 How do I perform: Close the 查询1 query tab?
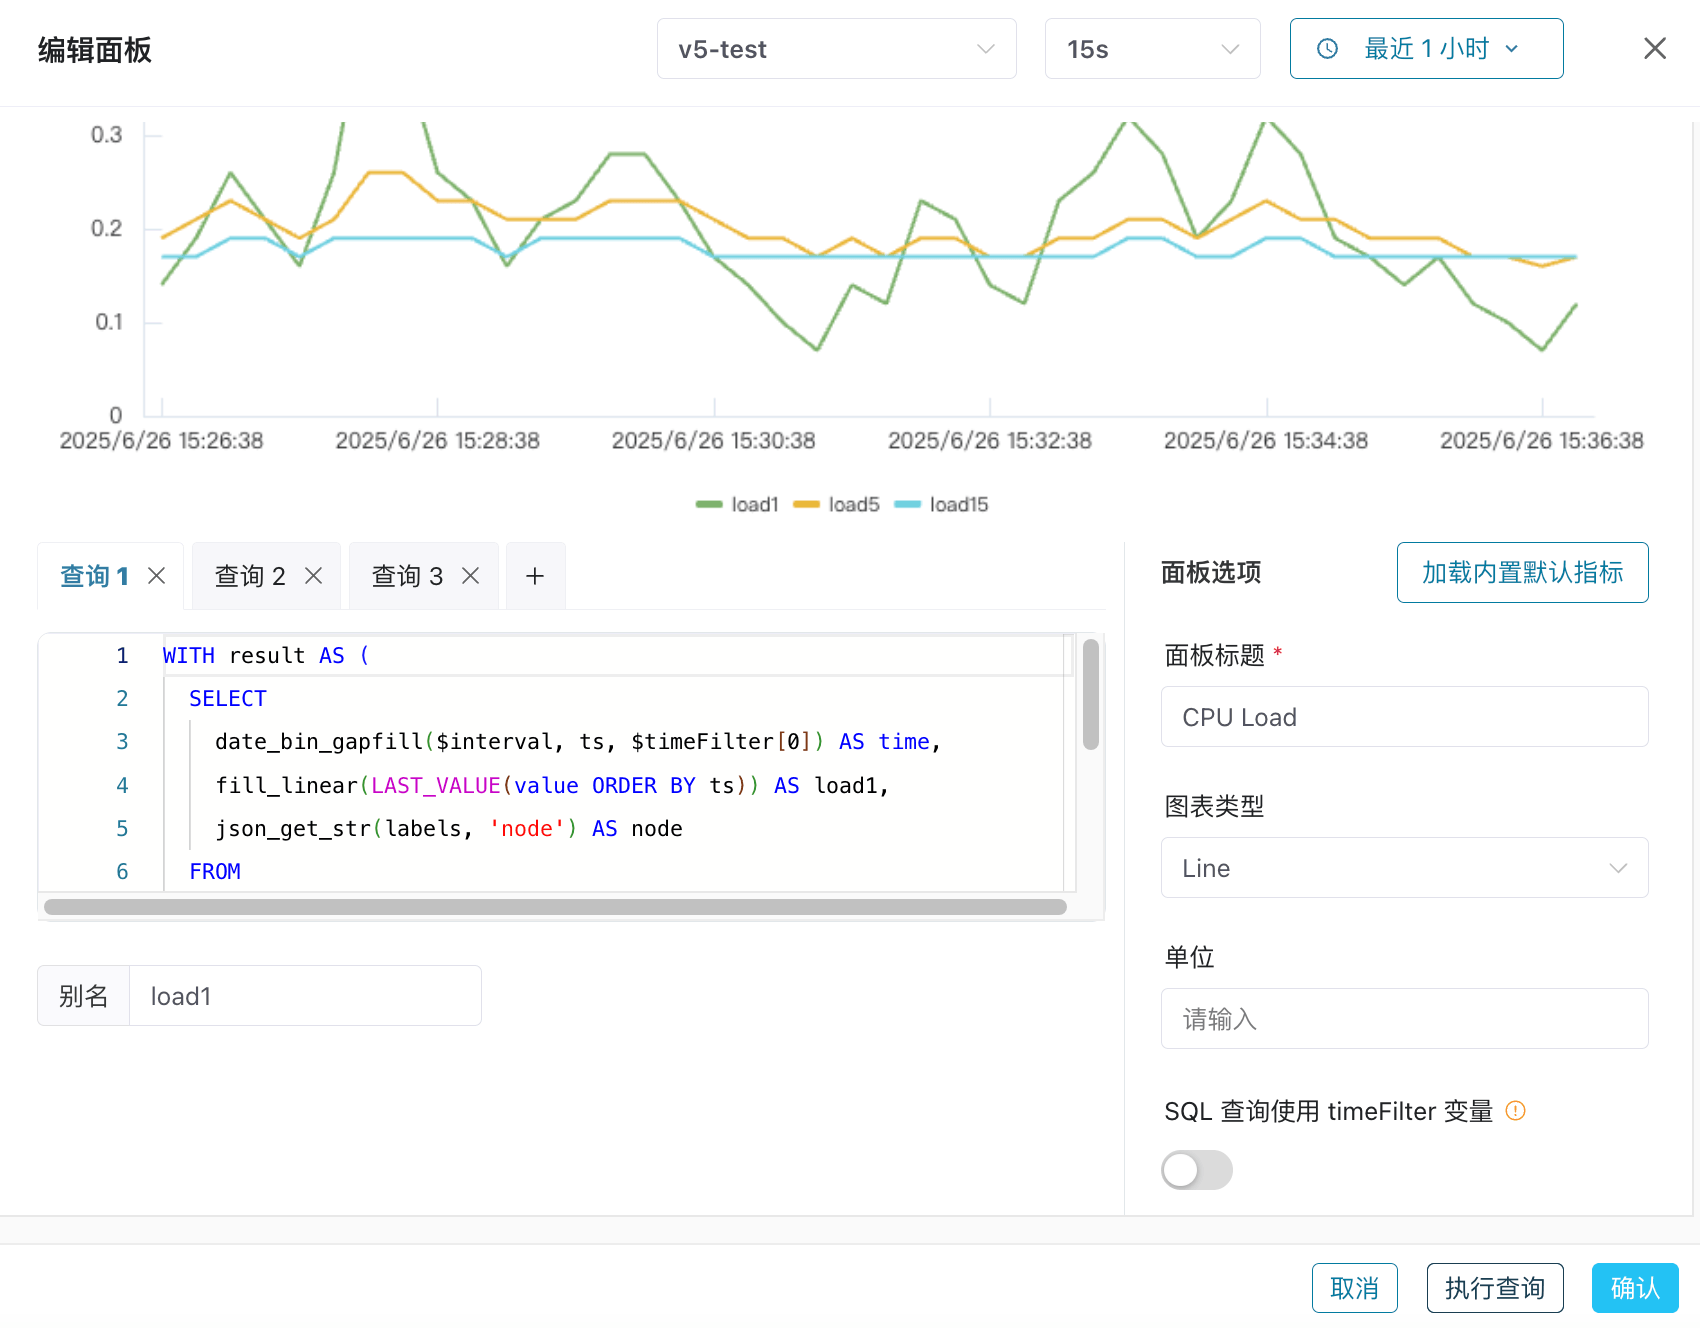pyautogui.click(x=156, y=575)
